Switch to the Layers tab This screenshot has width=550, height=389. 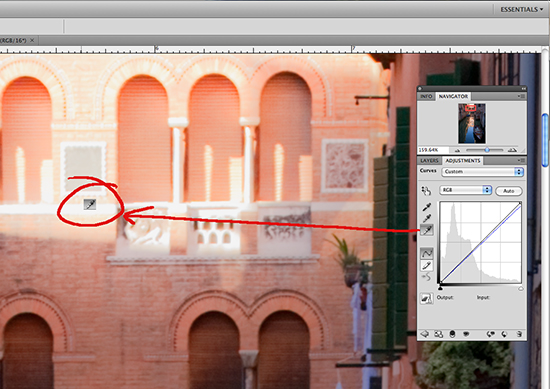click(429, 160)
